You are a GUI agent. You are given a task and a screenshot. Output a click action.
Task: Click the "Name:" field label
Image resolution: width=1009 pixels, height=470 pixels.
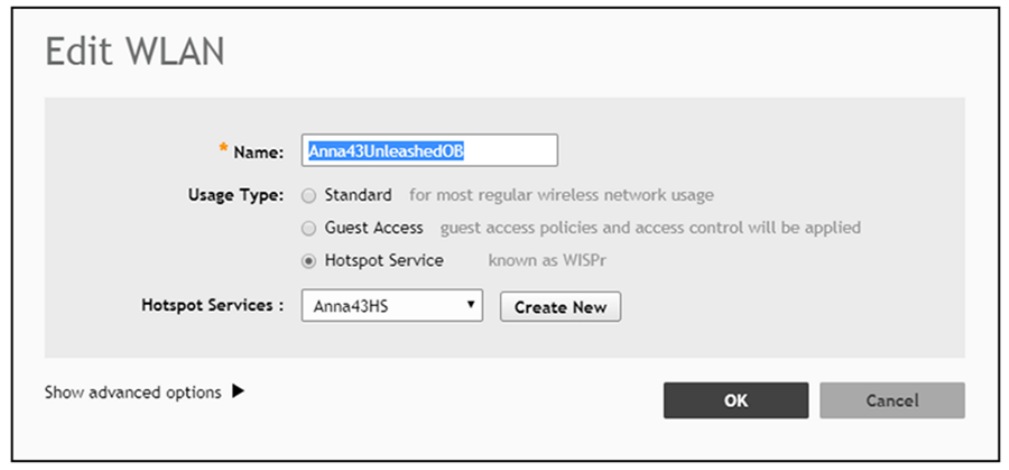tap(259, 152)
